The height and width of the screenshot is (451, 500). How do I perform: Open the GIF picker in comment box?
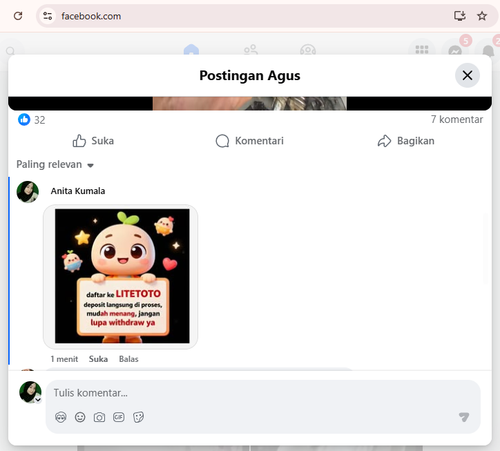119,417
